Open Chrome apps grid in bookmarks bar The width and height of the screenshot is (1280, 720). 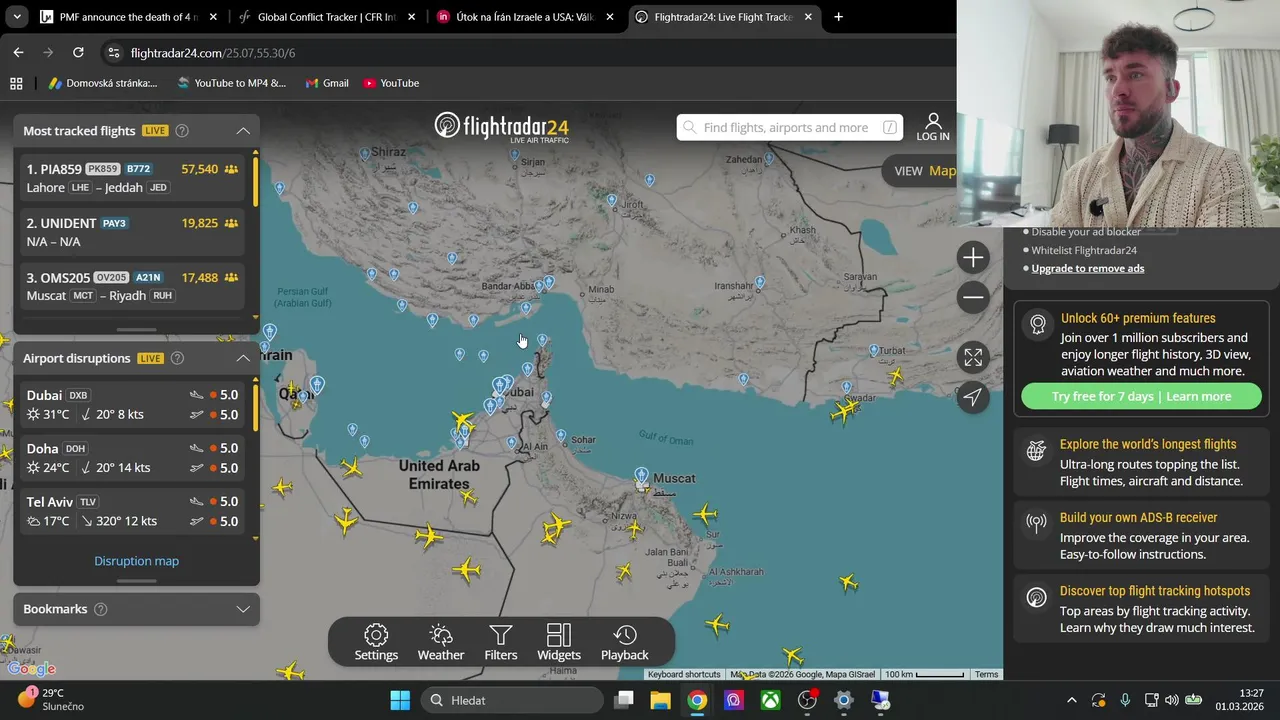coord(16,83)
